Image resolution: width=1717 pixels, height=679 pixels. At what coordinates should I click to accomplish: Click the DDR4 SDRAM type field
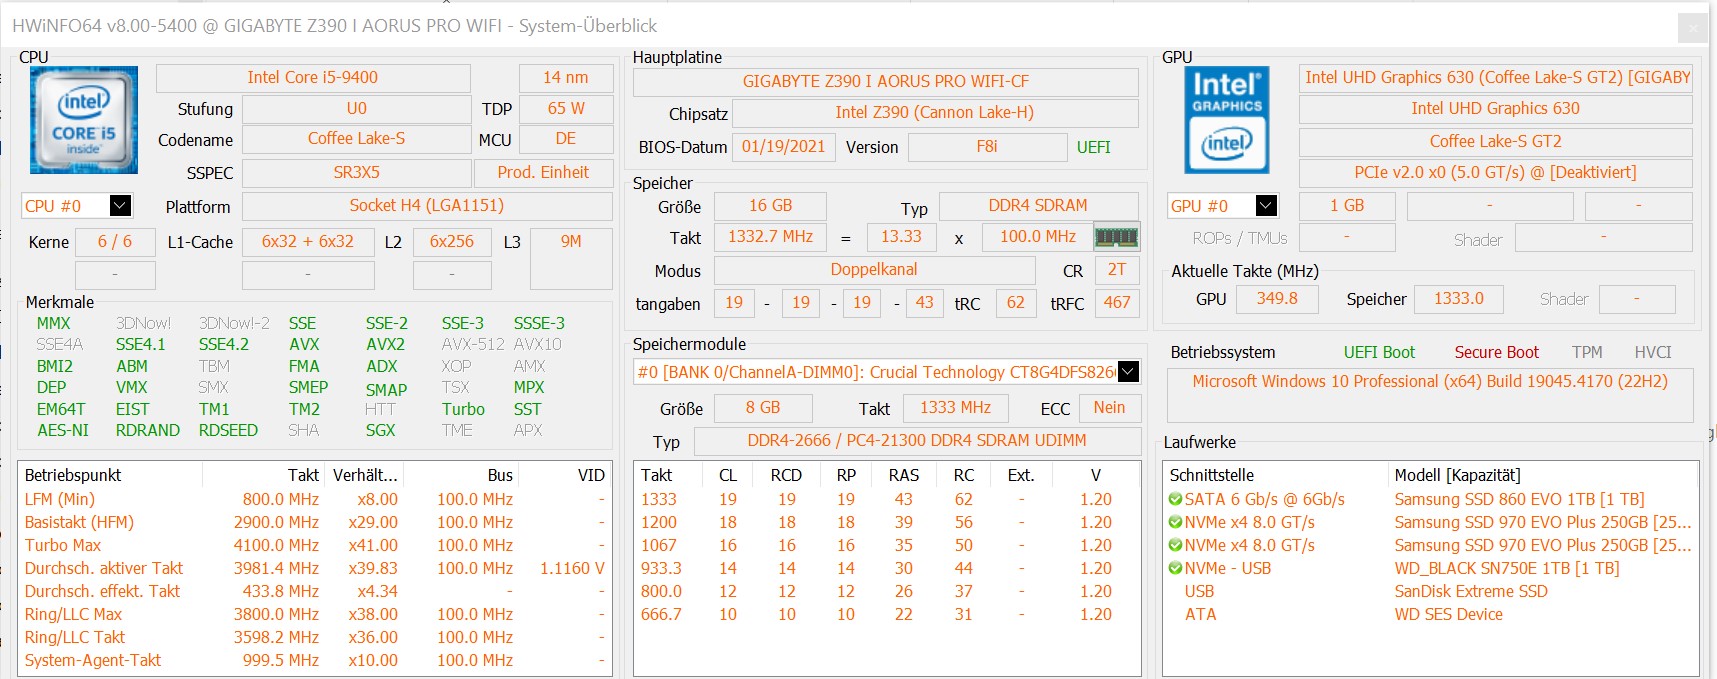(1038, 206)
